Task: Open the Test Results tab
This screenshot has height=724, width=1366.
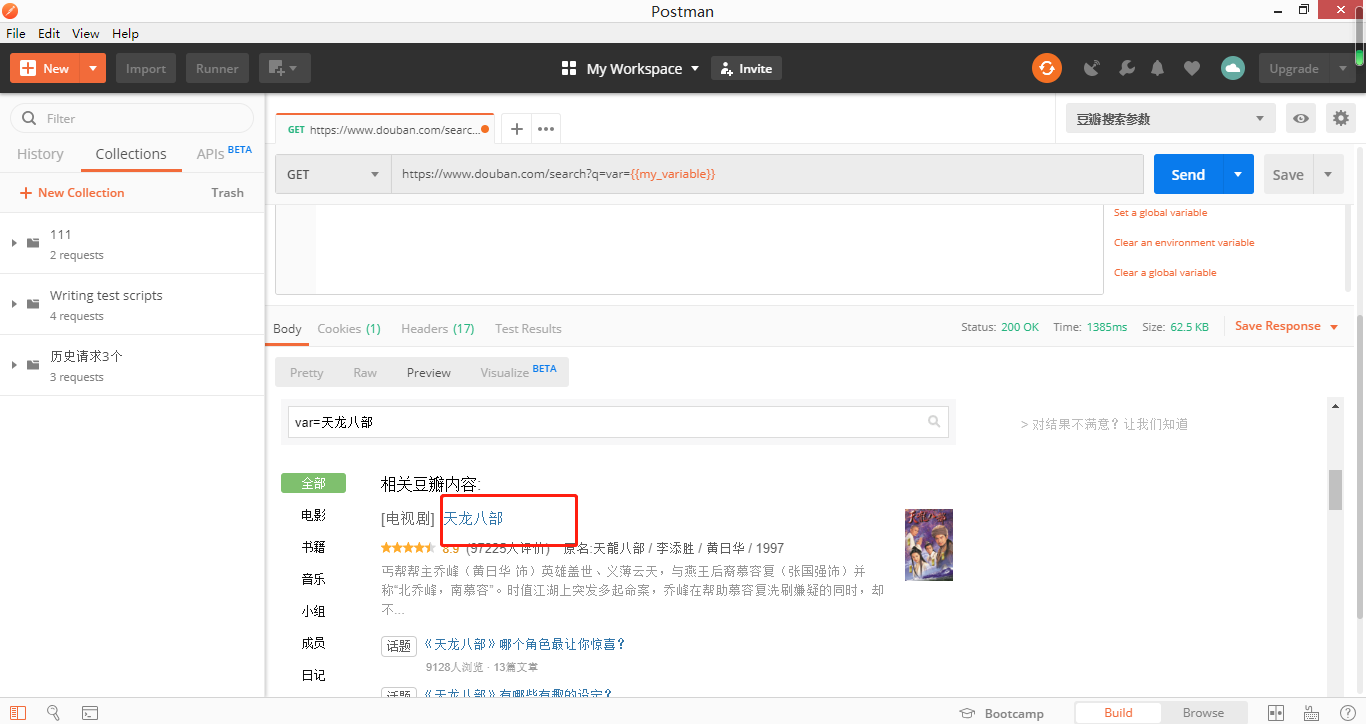Action: tap(528, 328)
